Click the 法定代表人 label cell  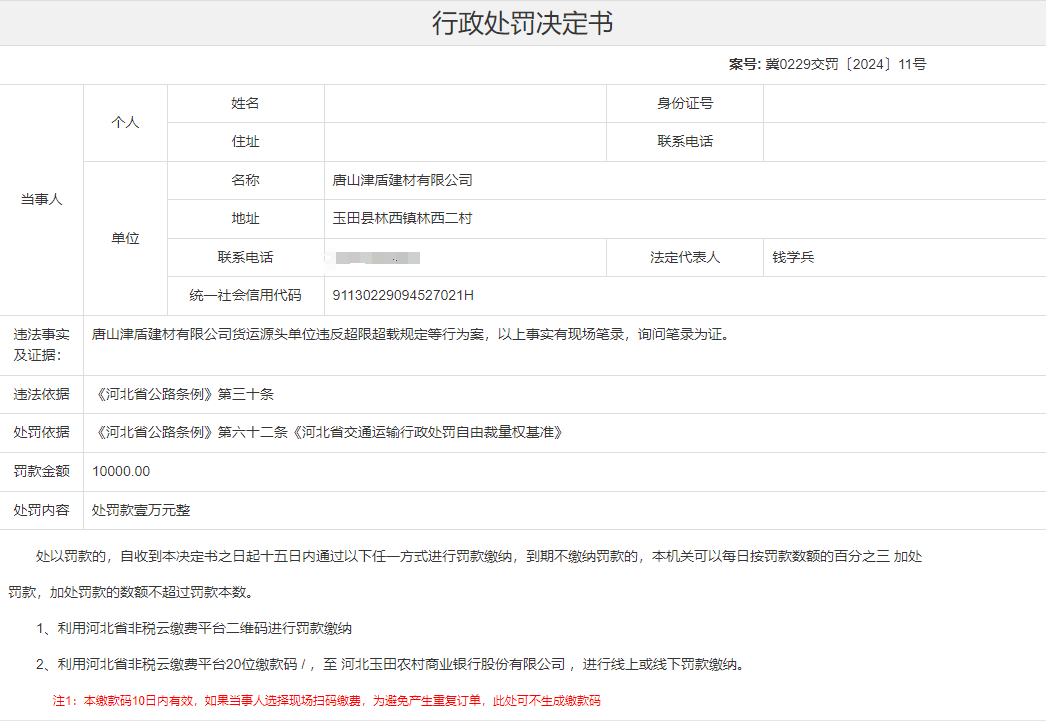(685, 257)
